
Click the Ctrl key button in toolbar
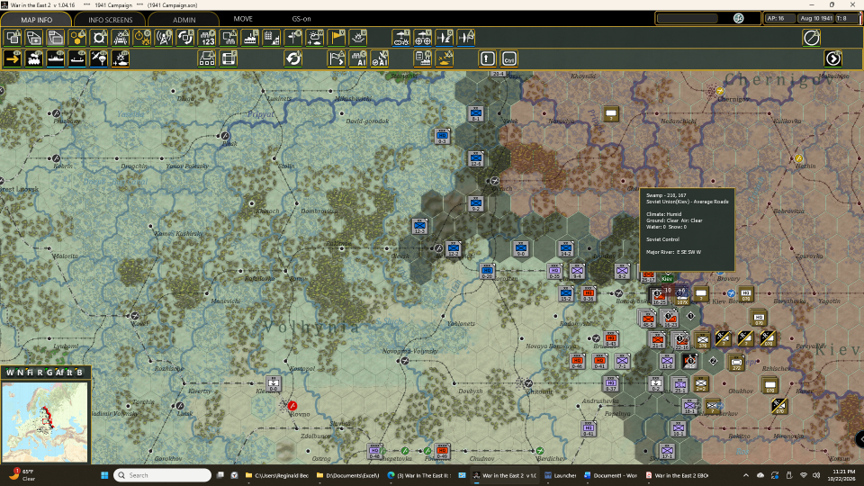pyautogui.click(x=509, y=58)
